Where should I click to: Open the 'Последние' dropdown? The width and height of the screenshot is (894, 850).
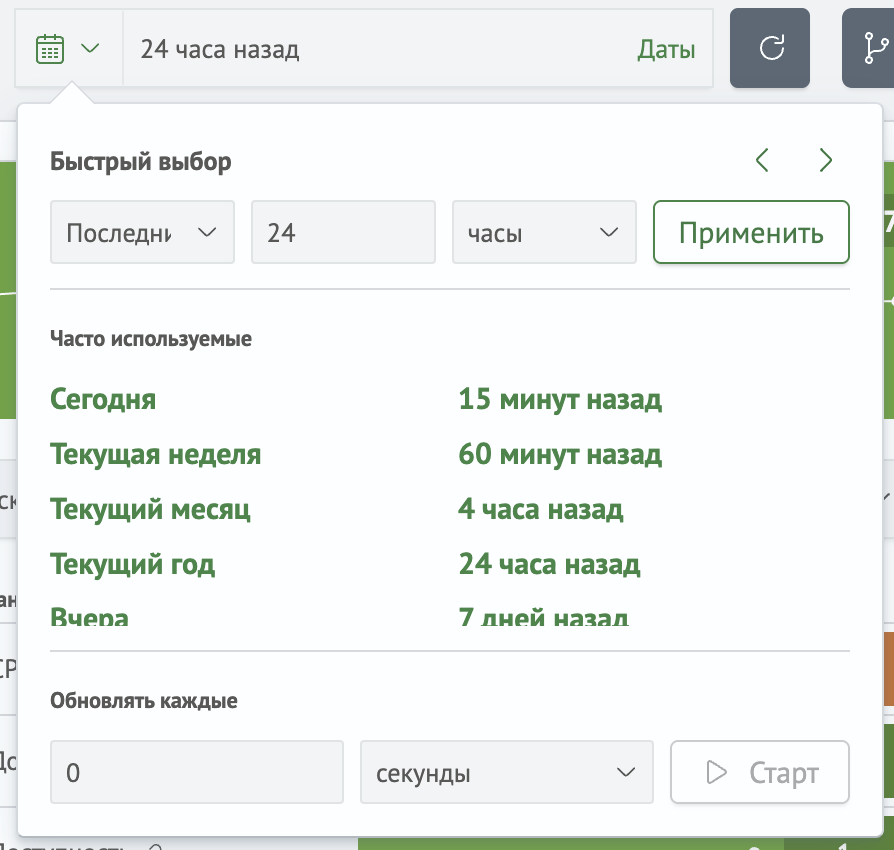pos(143,232)
